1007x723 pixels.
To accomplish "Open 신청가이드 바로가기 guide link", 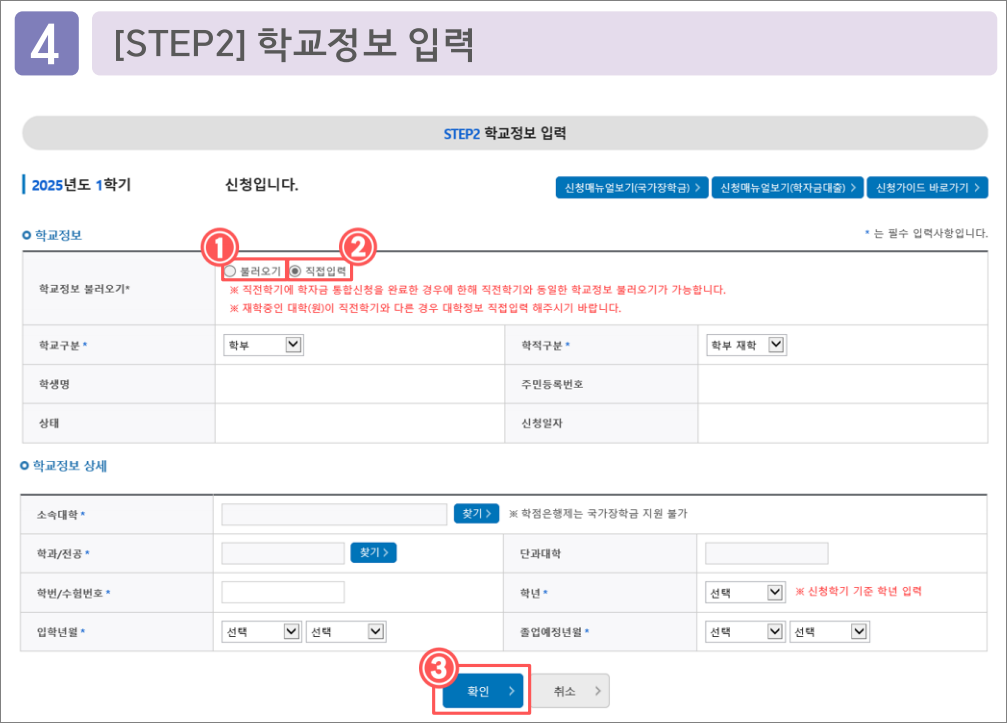I will (927, 187).
